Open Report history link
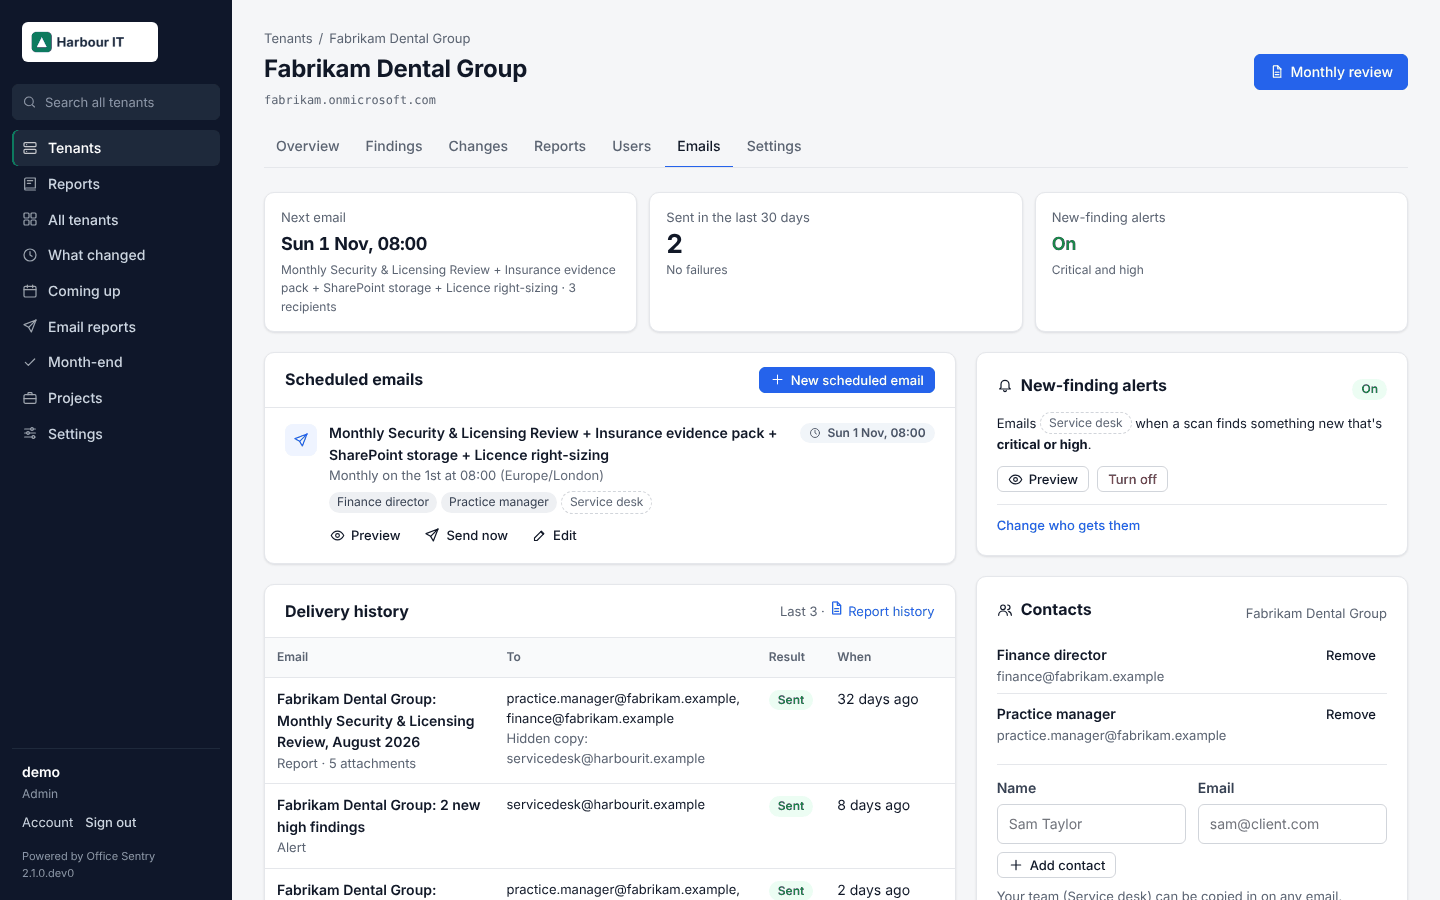1440x900 pixels. click(882, 611)
